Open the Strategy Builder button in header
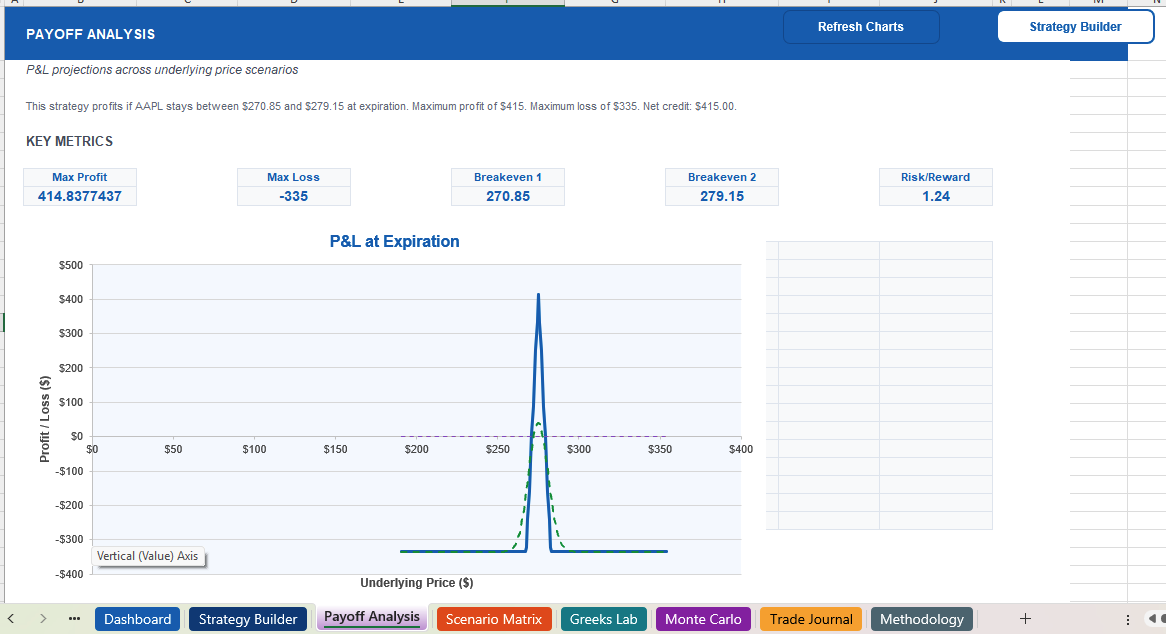 (x=1075, y=27)
